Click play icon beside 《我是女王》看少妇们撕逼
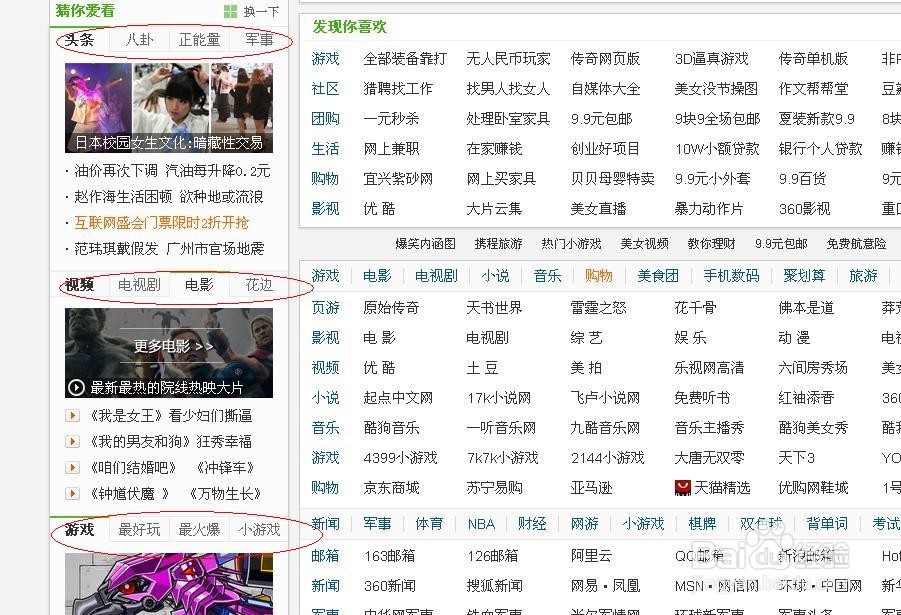The height and width of the screenshot is (615, 901). point(72,416)
